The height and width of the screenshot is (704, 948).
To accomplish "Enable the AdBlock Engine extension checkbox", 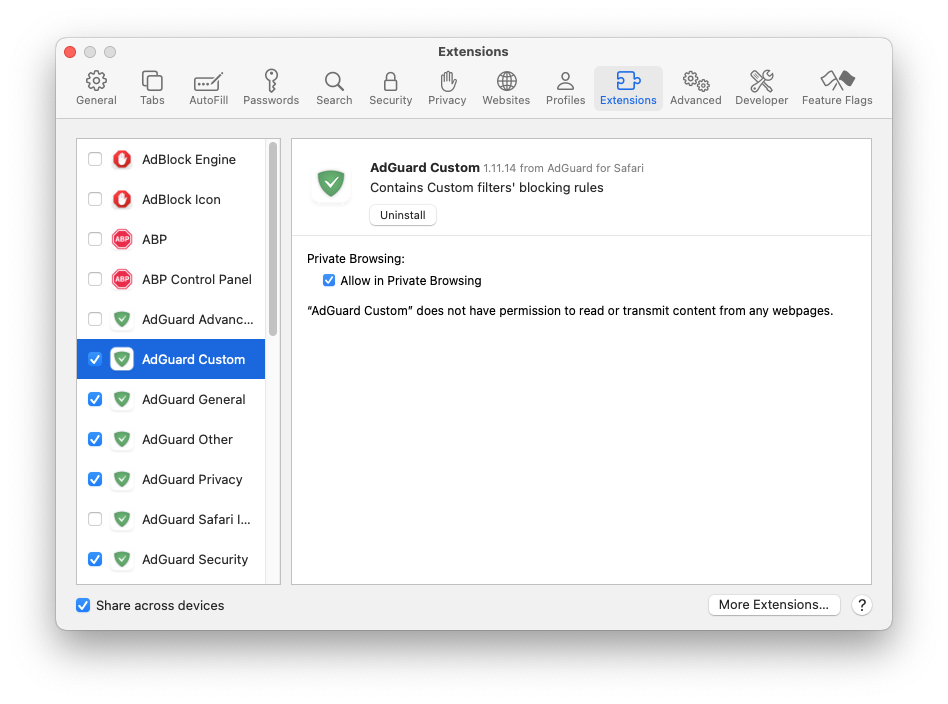I will tap(95, 159).
